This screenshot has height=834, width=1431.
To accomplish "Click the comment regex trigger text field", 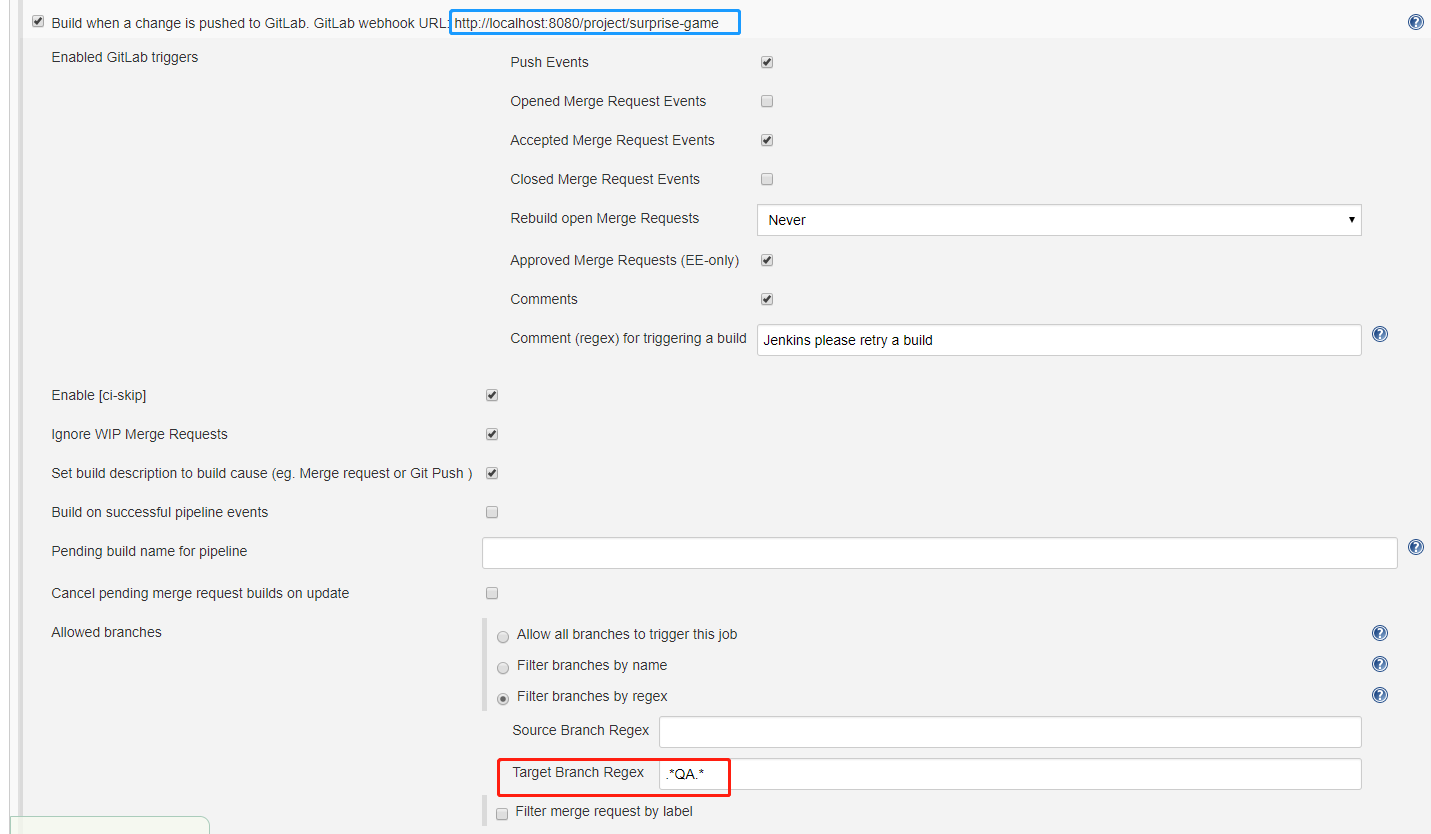I will (1058, 340).
